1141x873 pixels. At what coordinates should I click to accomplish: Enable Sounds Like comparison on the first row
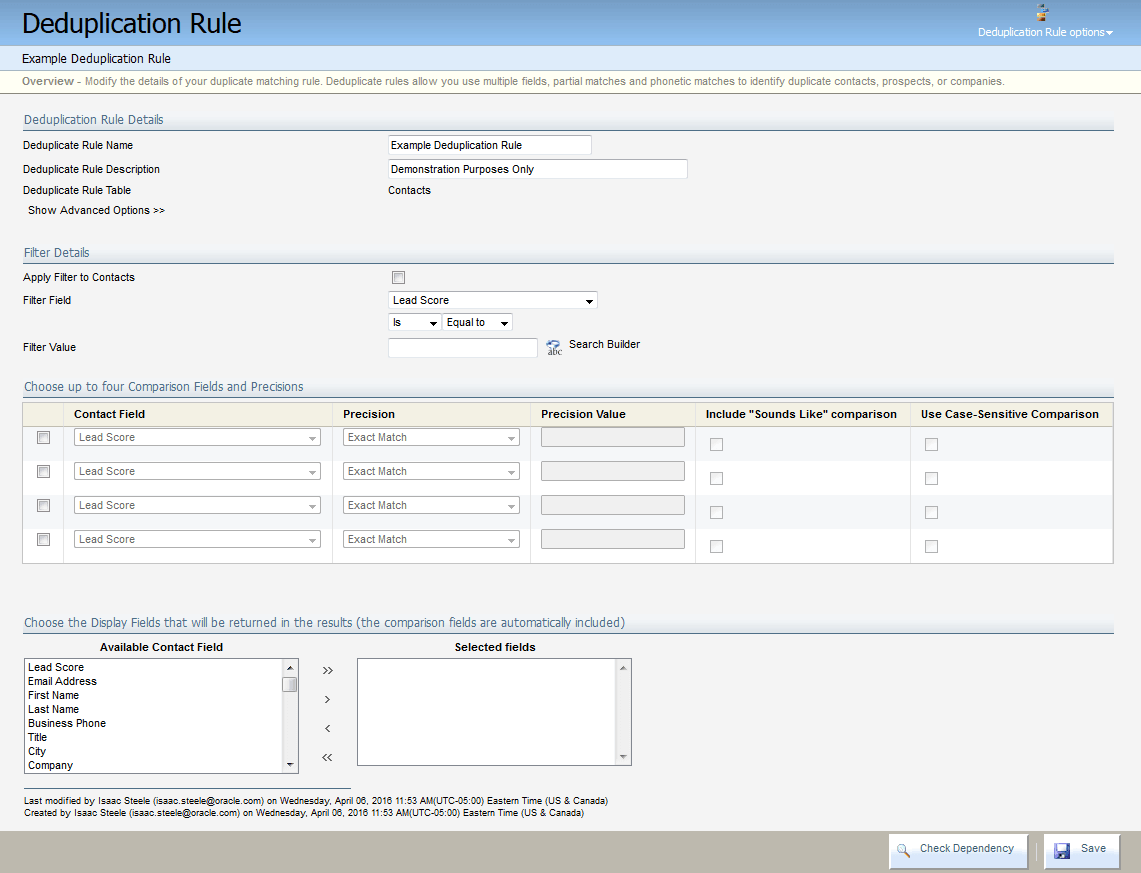coord(716,444)
